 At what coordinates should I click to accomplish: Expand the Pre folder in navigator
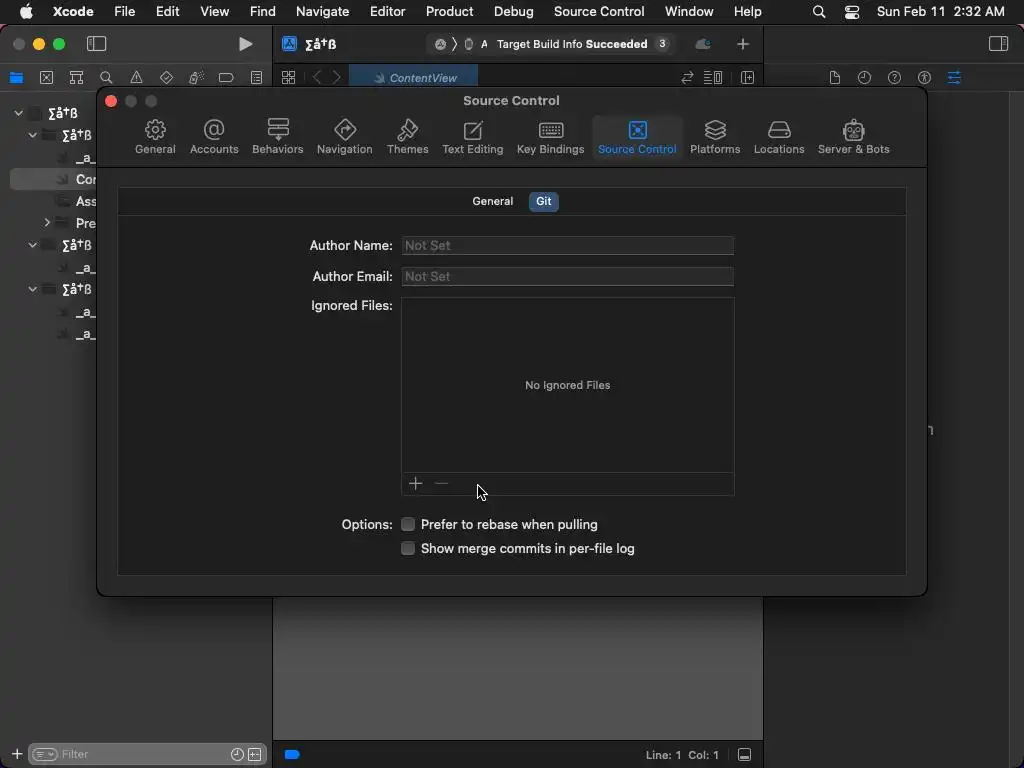coord(47,223)
